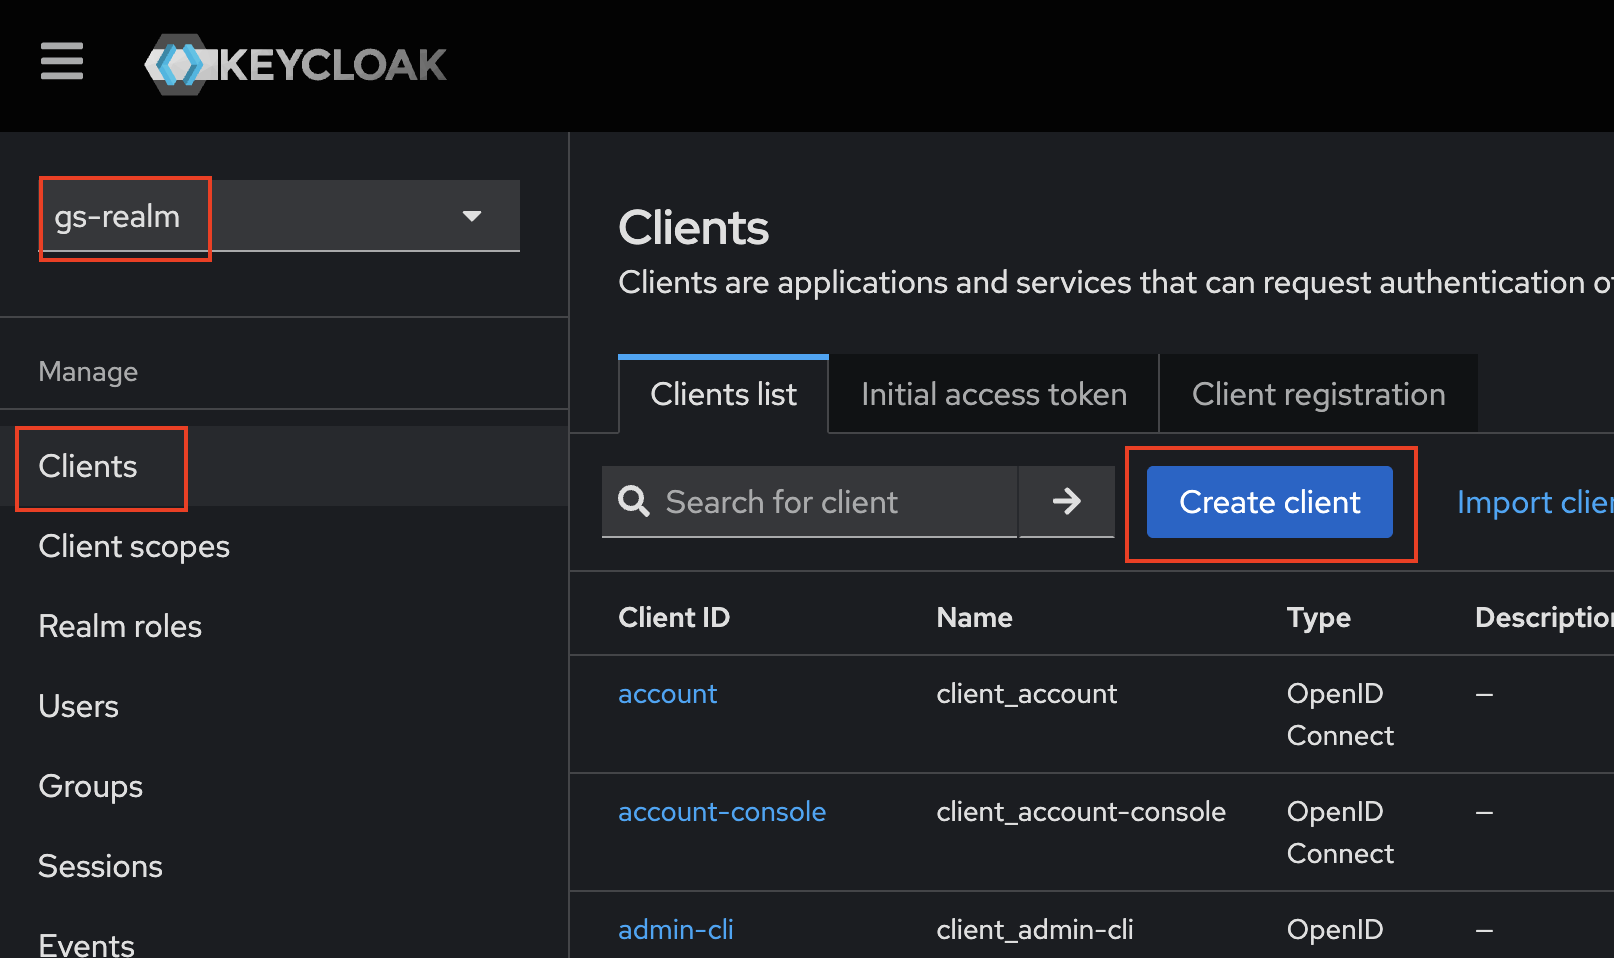Select the Clients list tab
The height and width of the screenshot is (958, 1614).
click(x=723, y=395)
